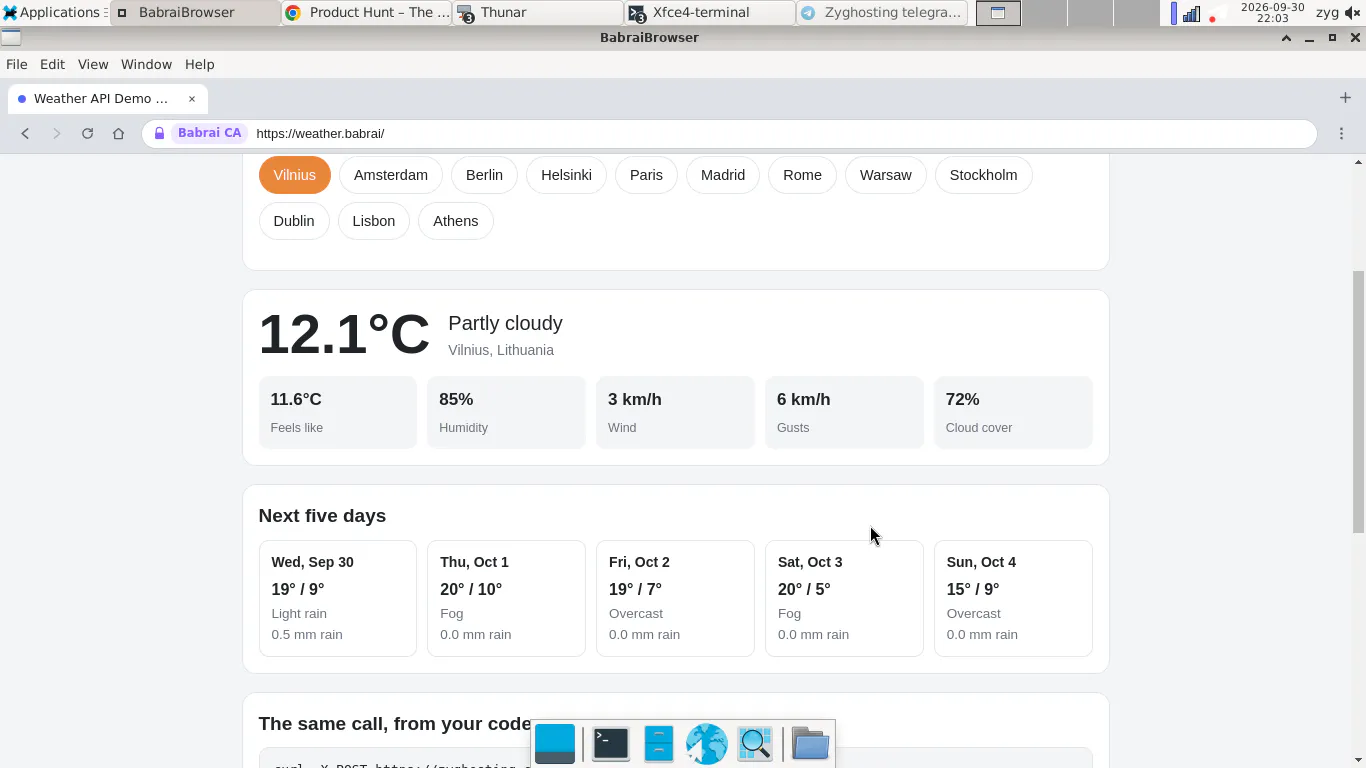Click the page vertical scrollbar thumb

click(1359, 401)
